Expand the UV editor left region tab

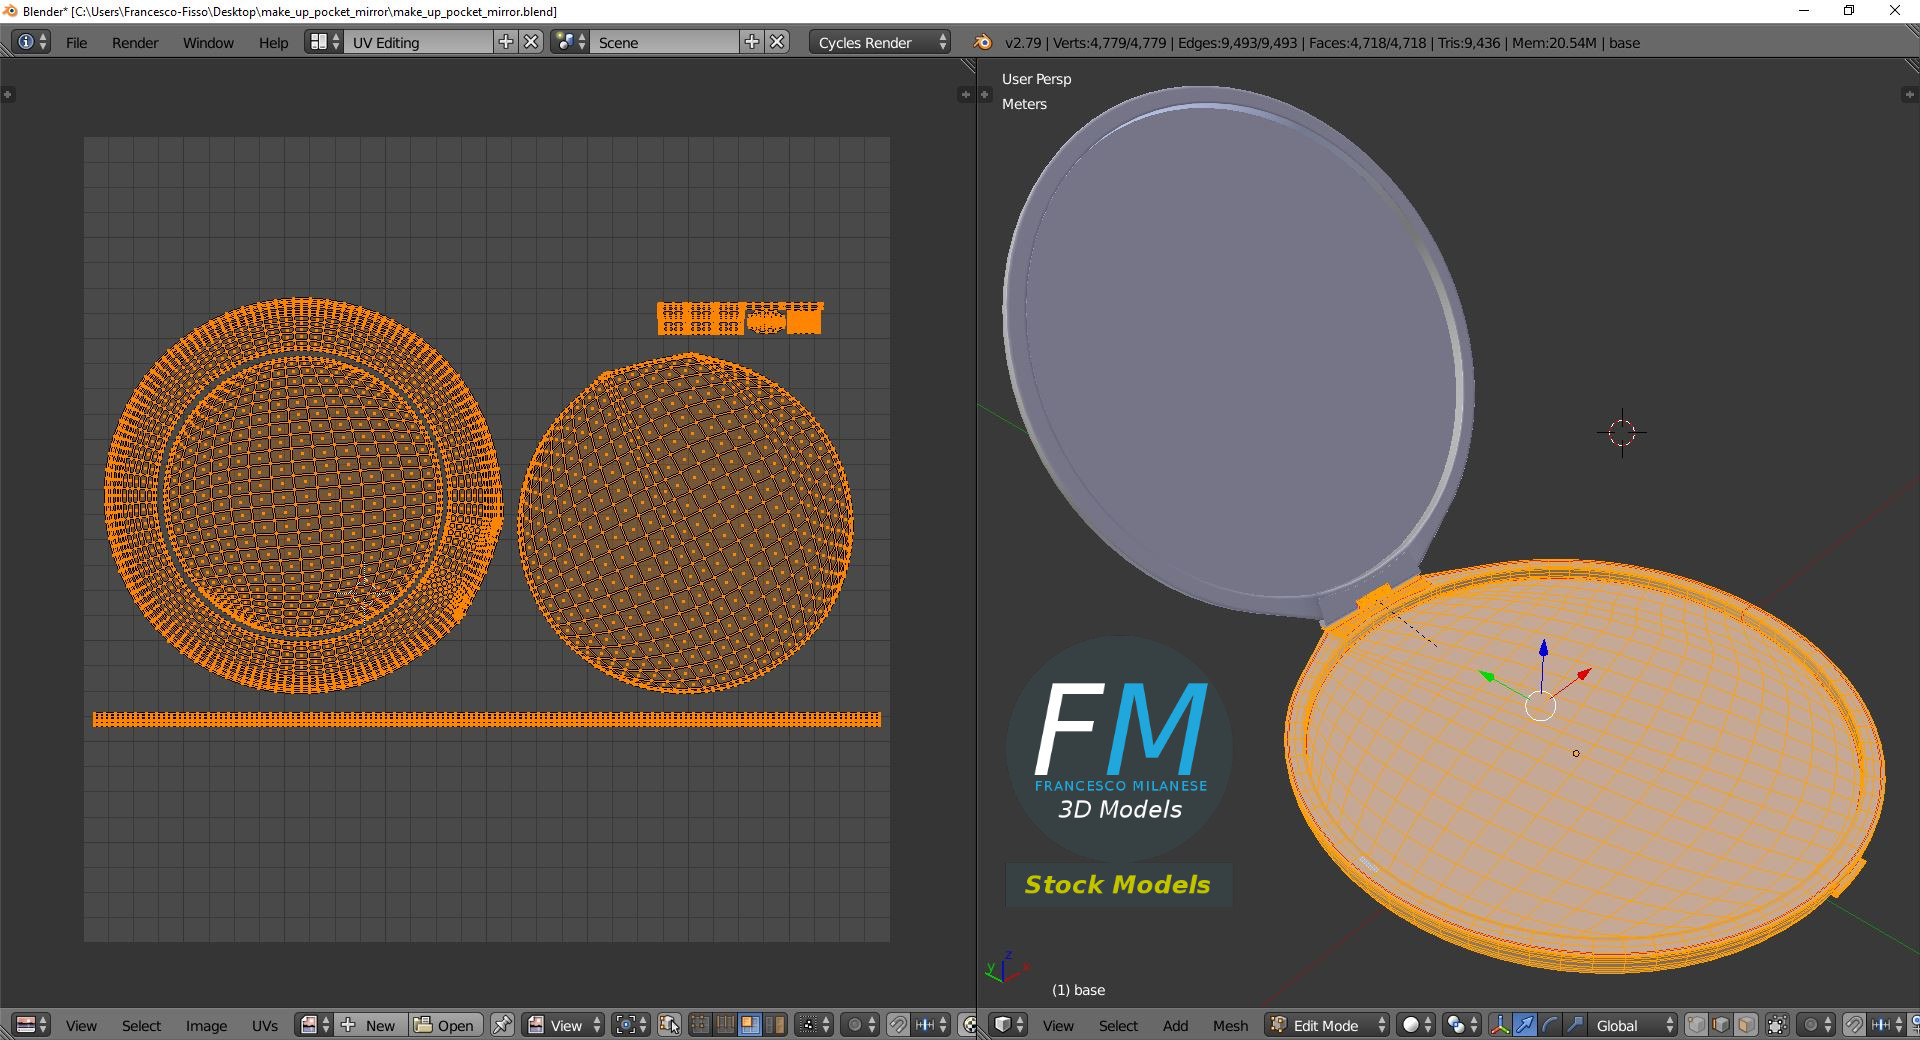[7, 94]
